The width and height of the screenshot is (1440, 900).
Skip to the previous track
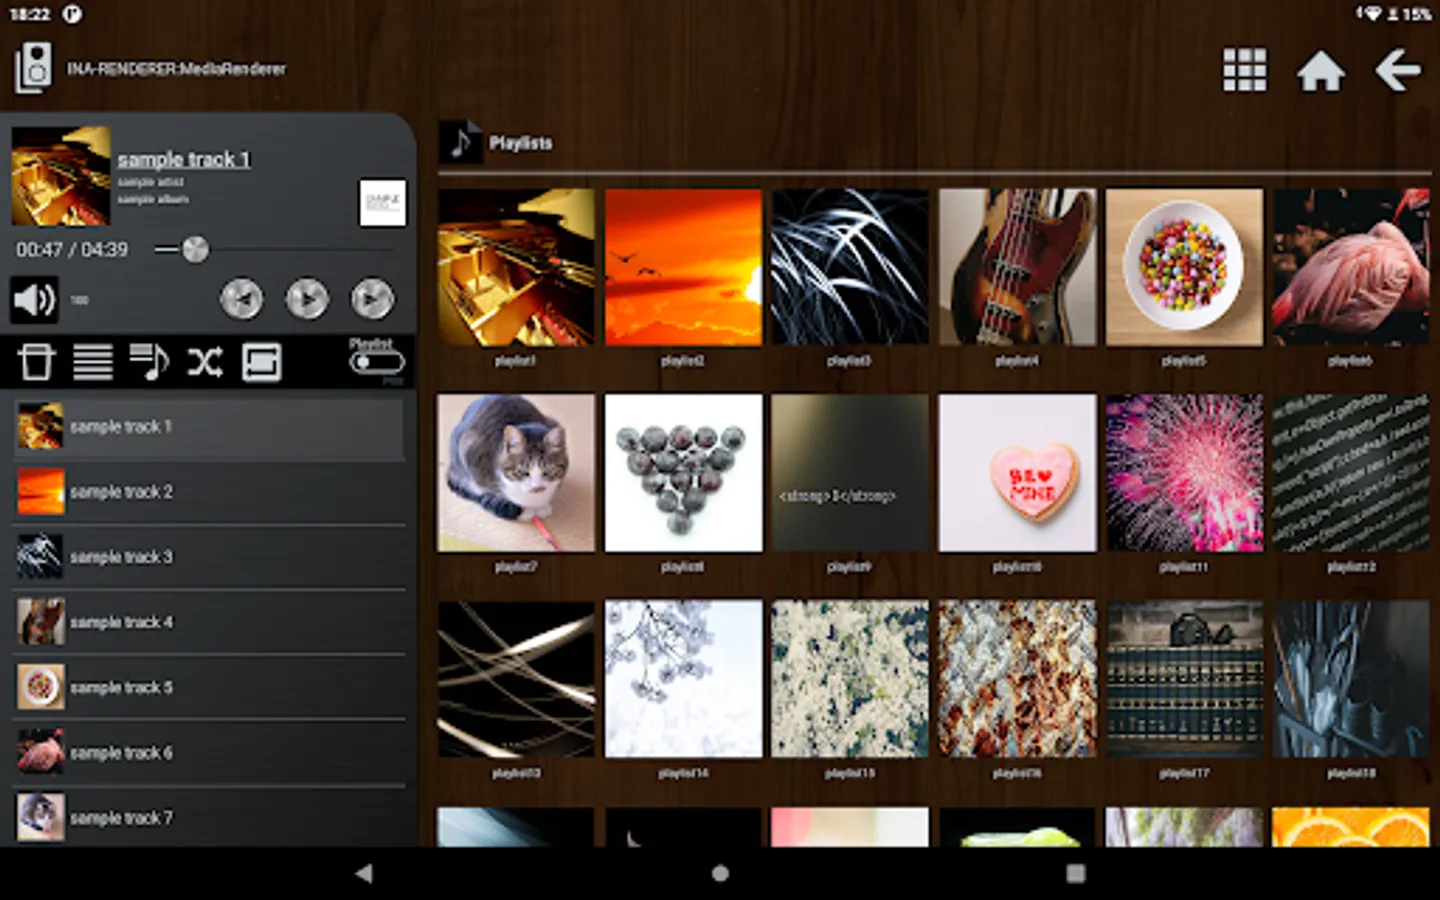[241, 299]
